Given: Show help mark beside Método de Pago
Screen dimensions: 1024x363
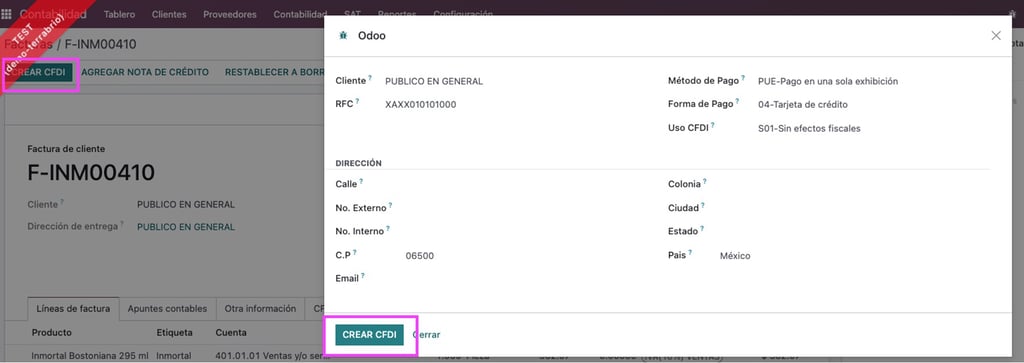Looking at the screenshot, I should (x=743, y=78).
